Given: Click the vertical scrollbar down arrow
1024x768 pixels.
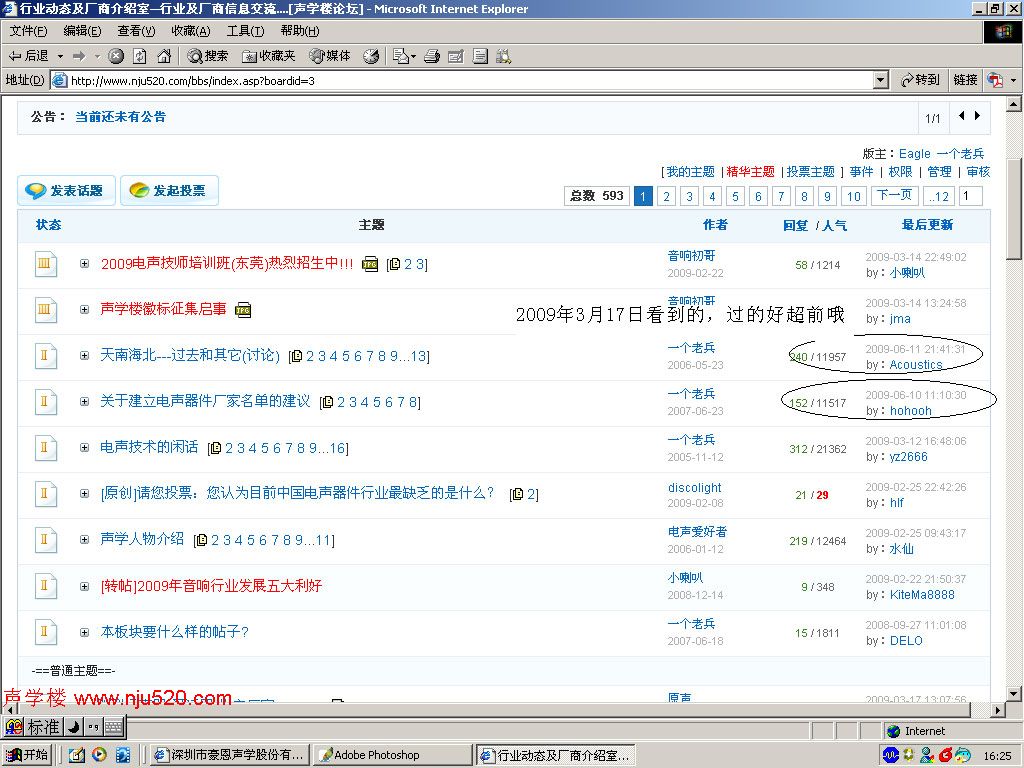Looking at the screenshot, I should click(1014, 693).
